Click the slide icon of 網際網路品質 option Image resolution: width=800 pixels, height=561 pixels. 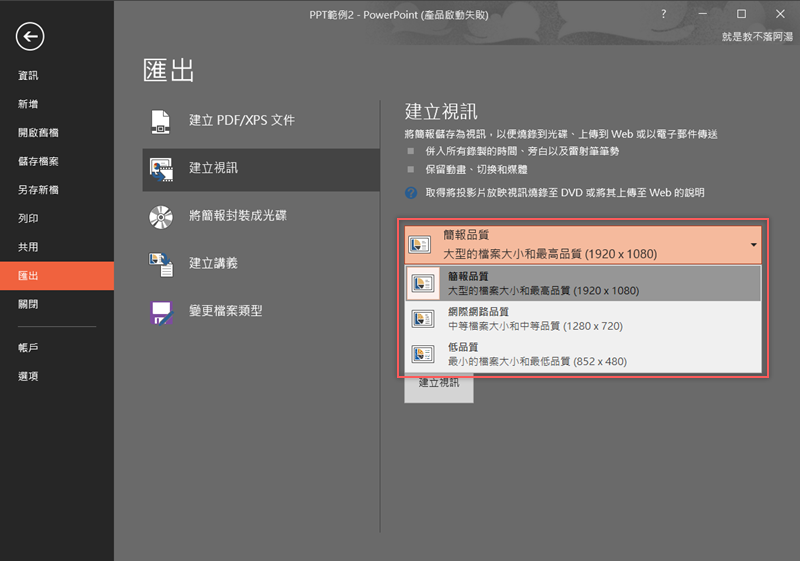click(x=423, y=319)
